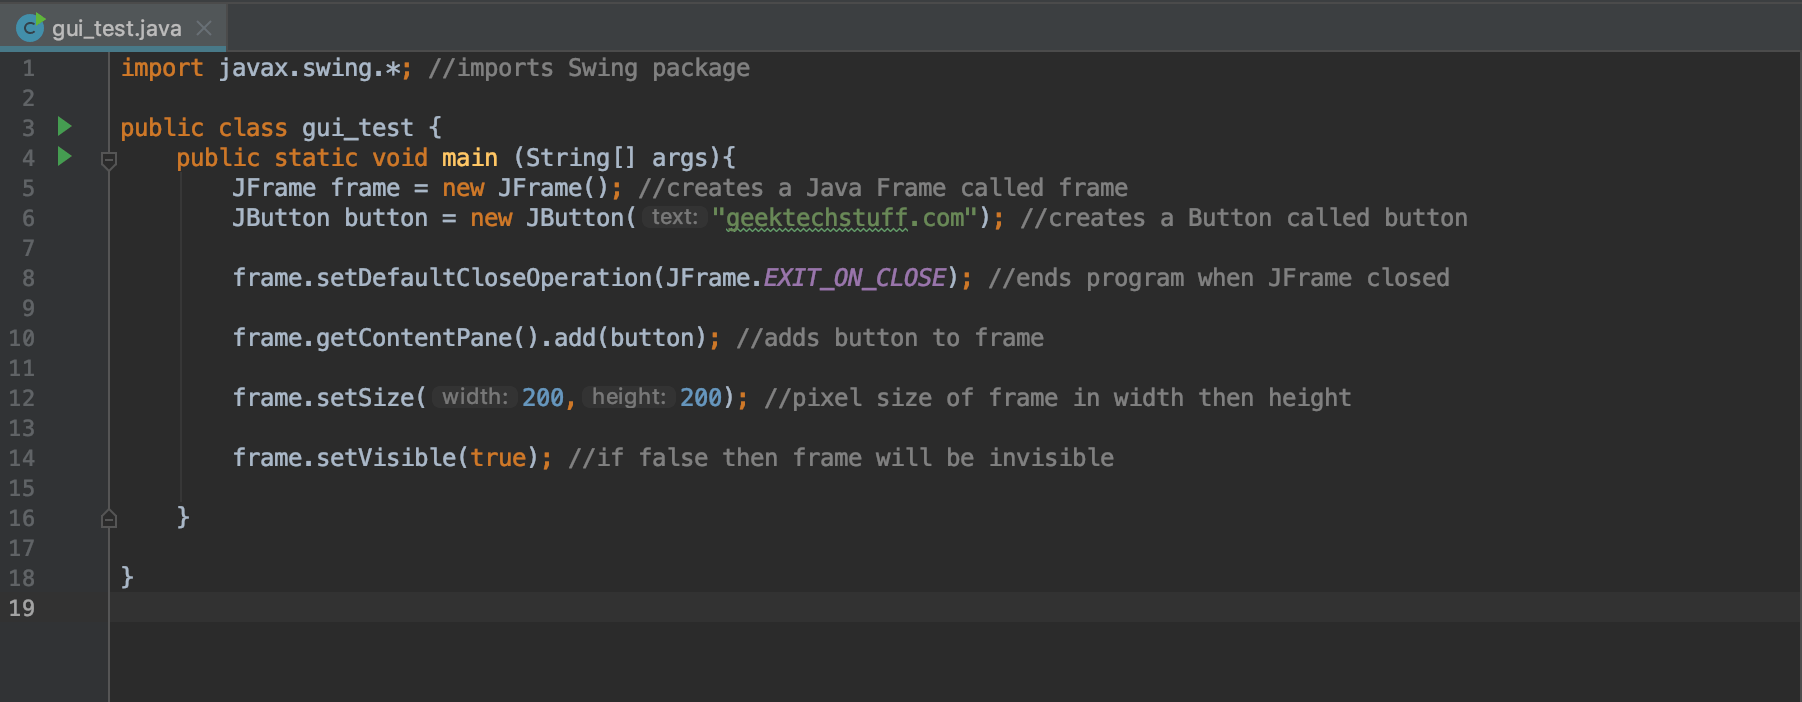1802x702 pixels.
Task: Collapse main method with fold marker
Action: 109,160
